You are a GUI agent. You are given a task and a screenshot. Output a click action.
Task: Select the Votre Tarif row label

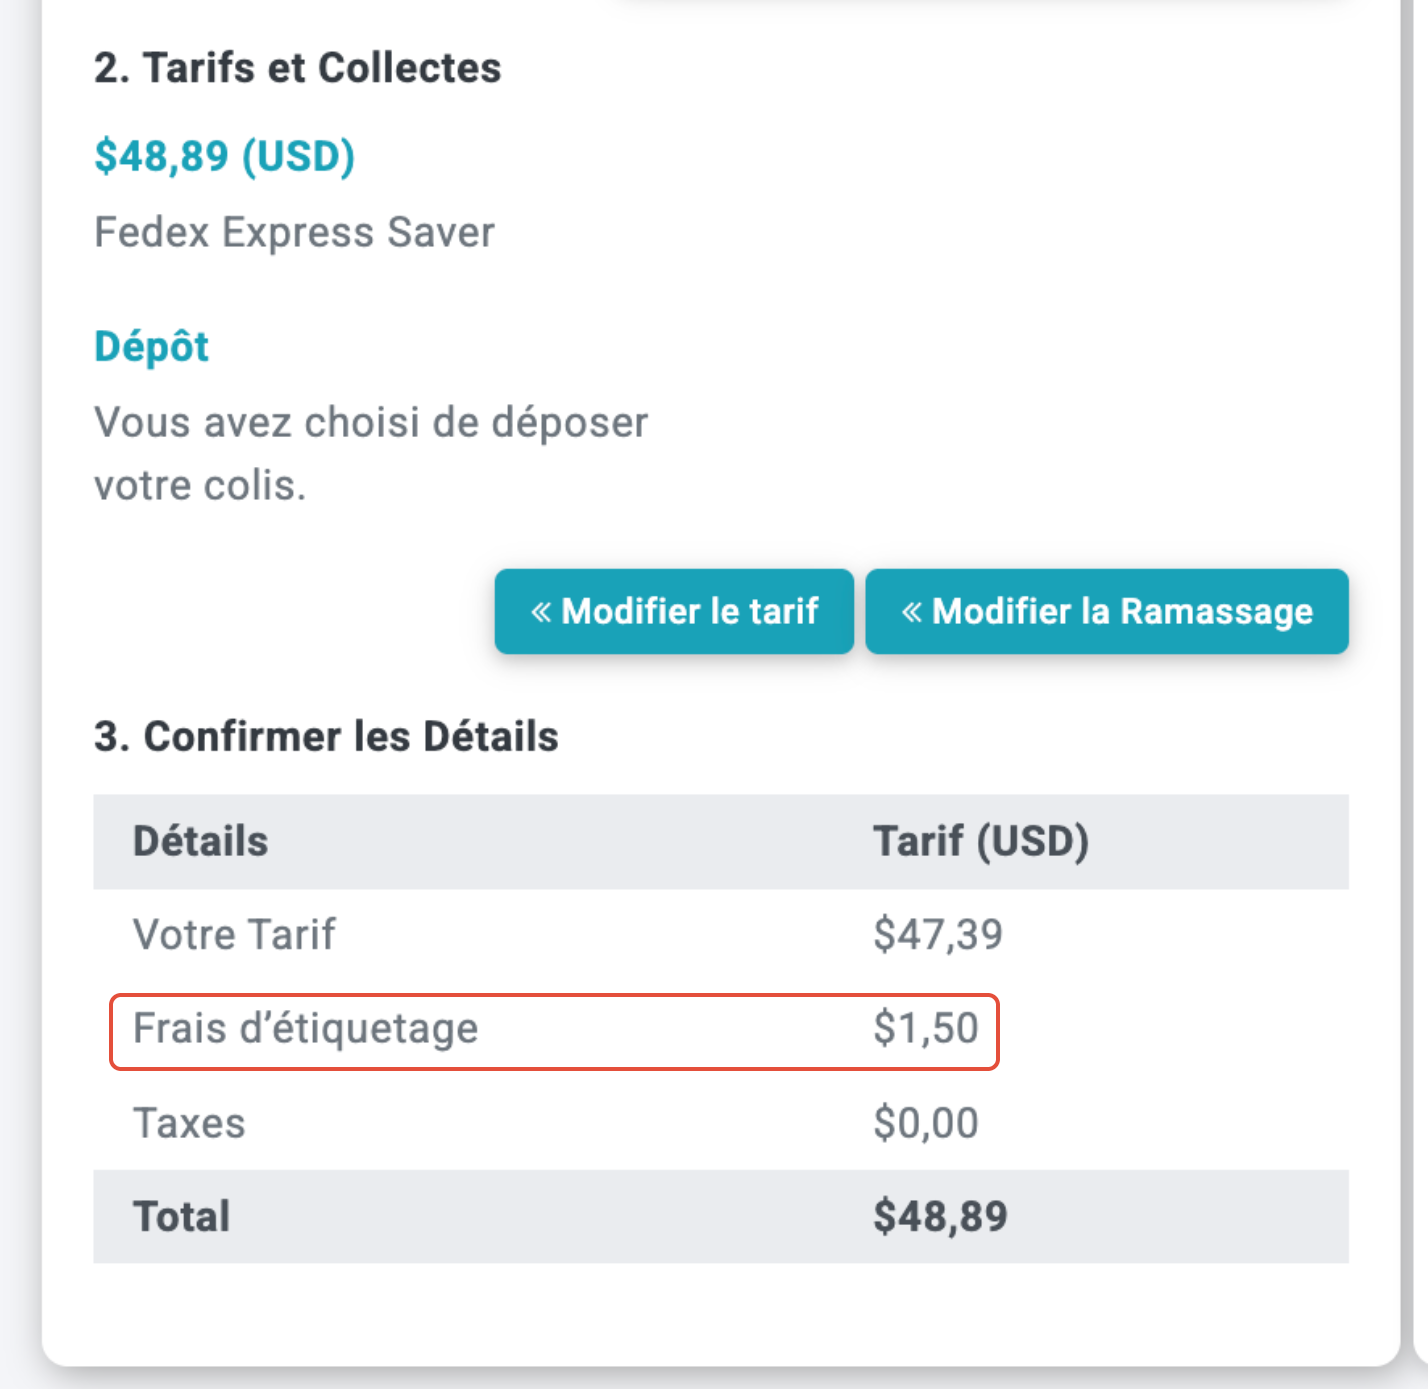click(x=234, y=935)
